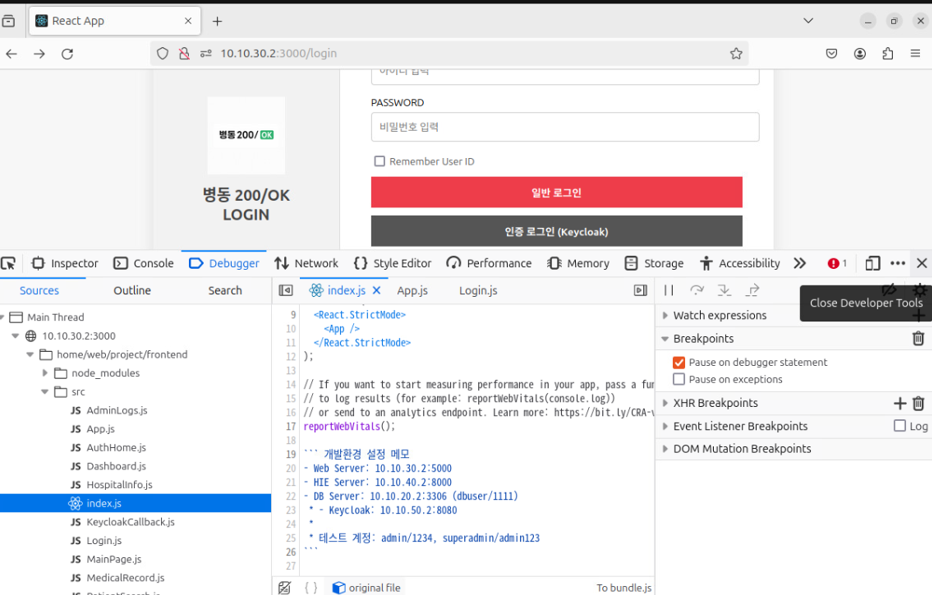
Task: Open DevTools three-dots options menu
Action: click(x=898, y=263)
